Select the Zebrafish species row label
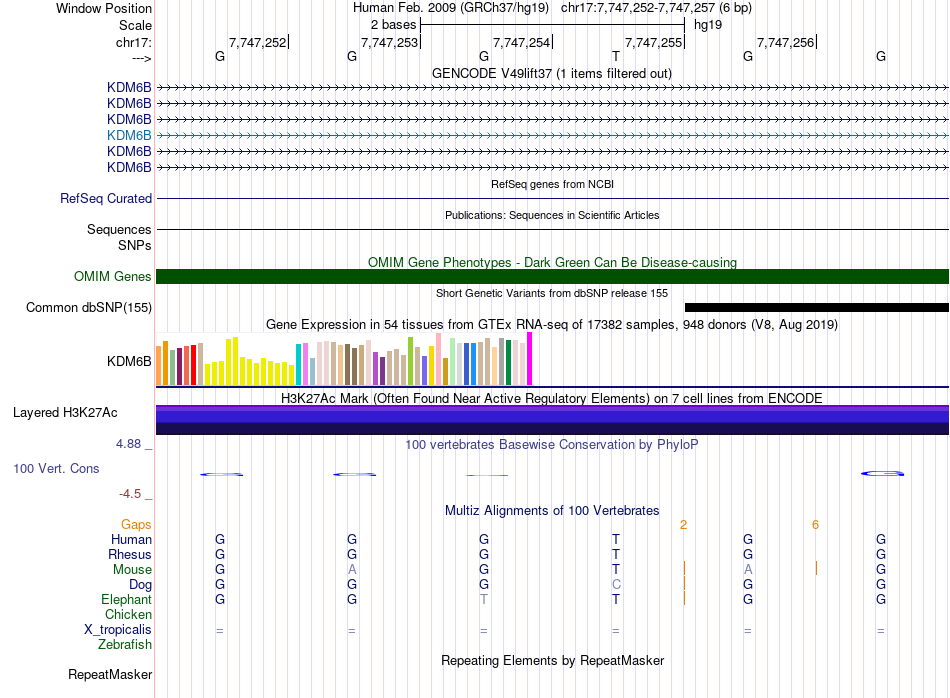950x698 pixels. coord(125,645)
